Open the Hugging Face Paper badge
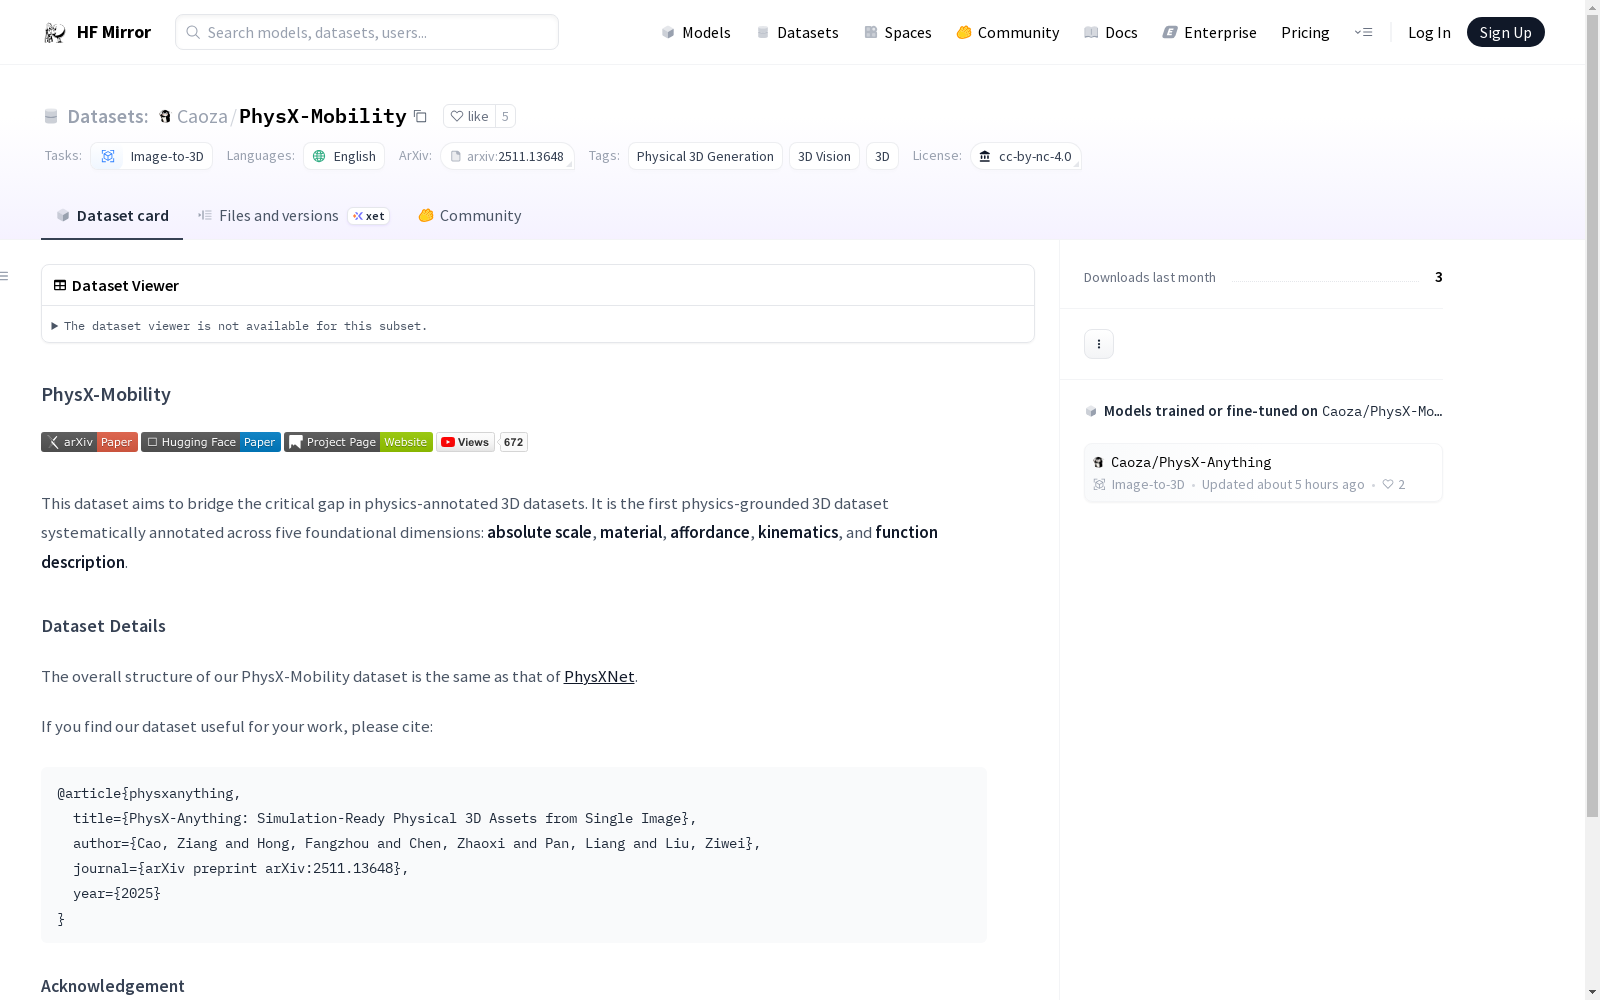Image resolution: width=1600 pixels, height=1000 pixels. pos(211,442)
